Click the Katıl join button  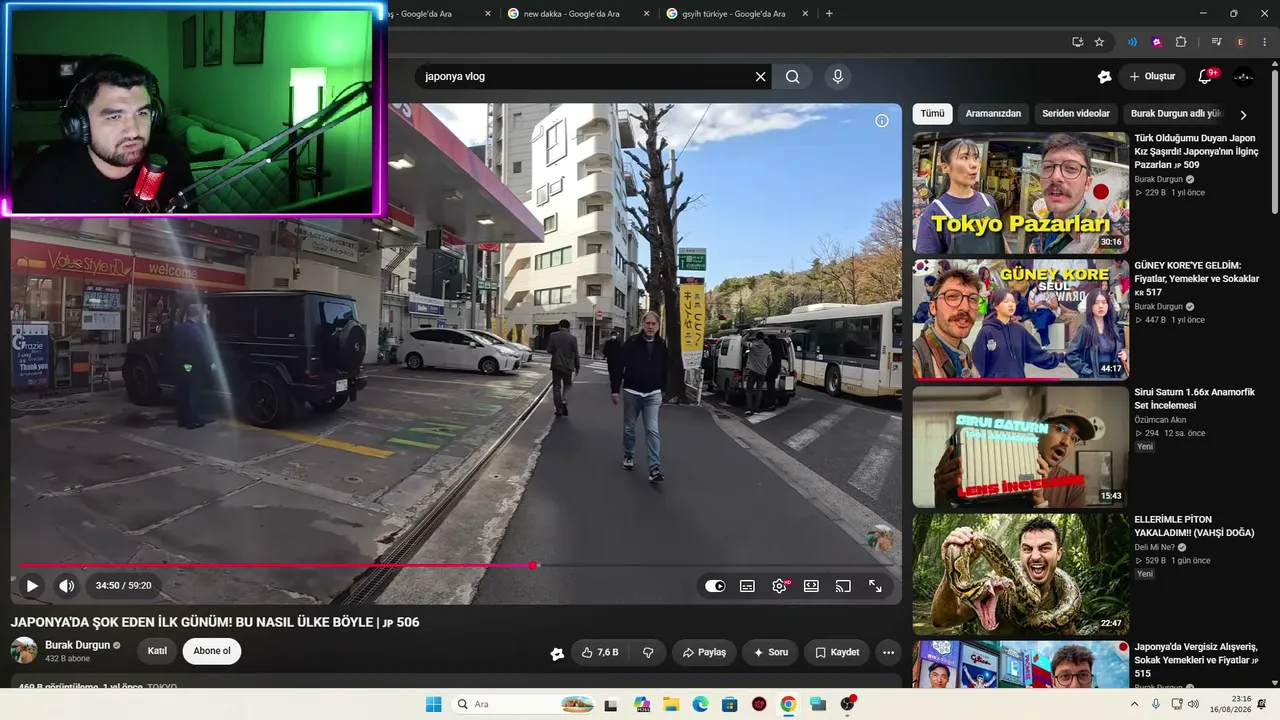tap(157, 651)
